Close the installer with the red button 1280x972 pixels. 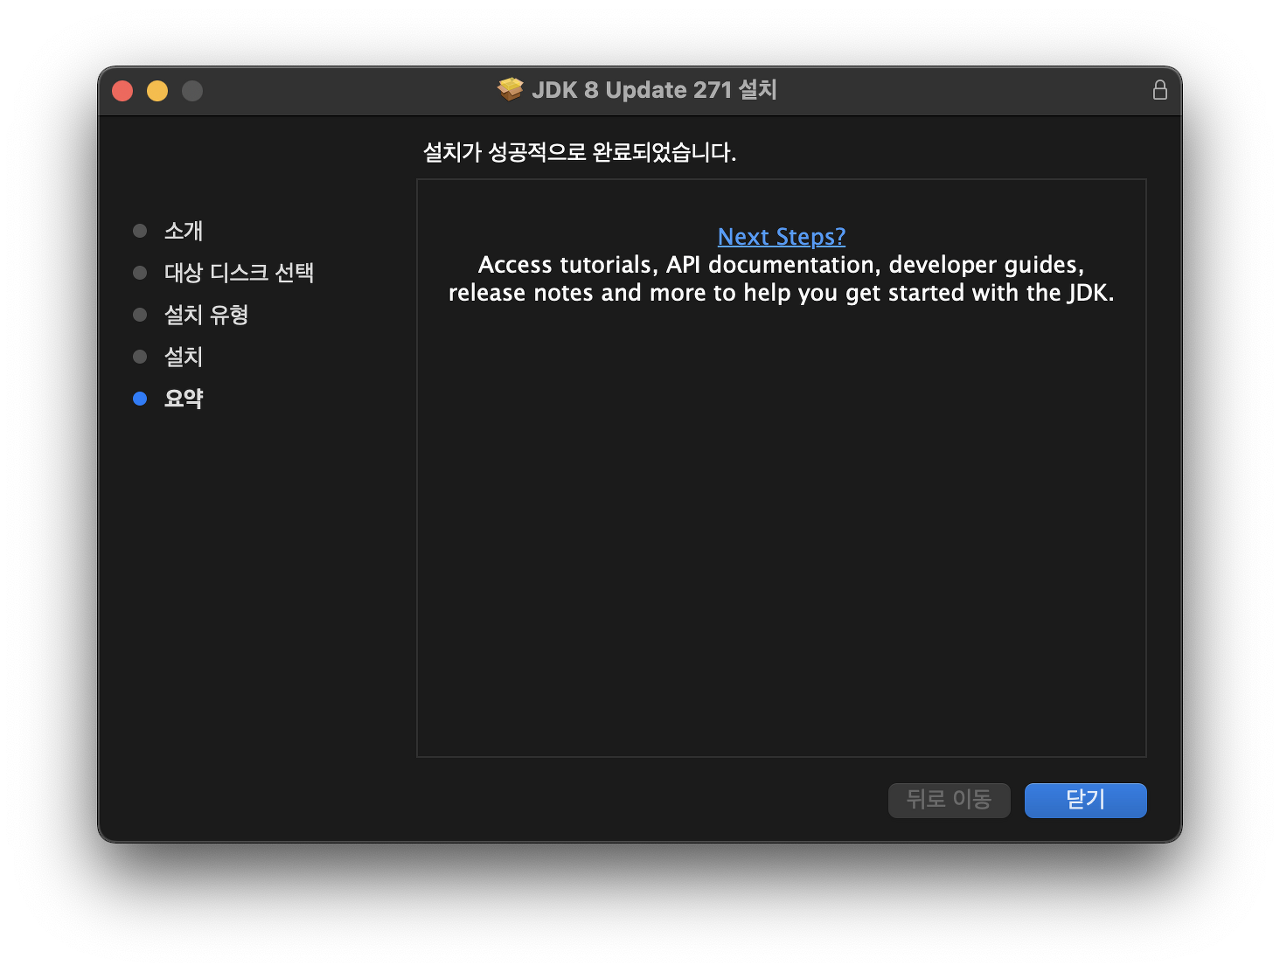tap(123, 91)
